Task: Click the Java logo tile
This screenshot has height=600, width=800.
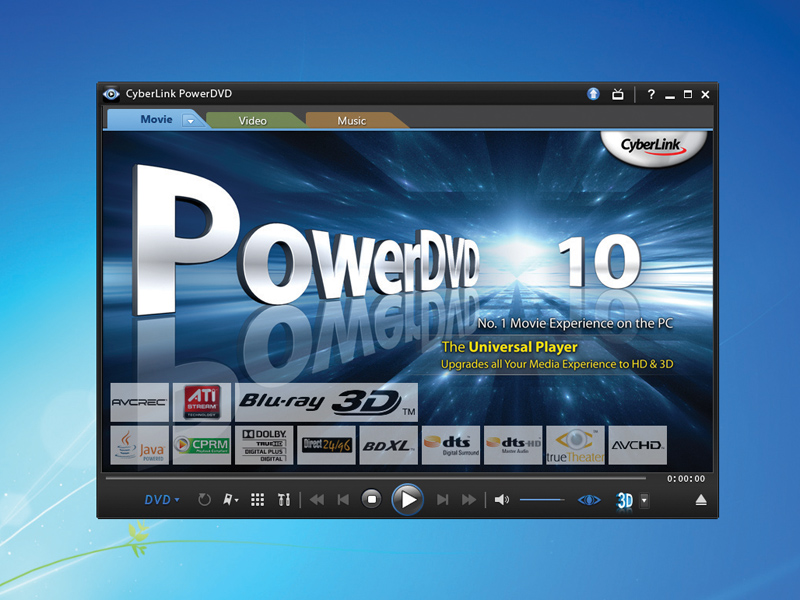Action: tap(139, 445)
